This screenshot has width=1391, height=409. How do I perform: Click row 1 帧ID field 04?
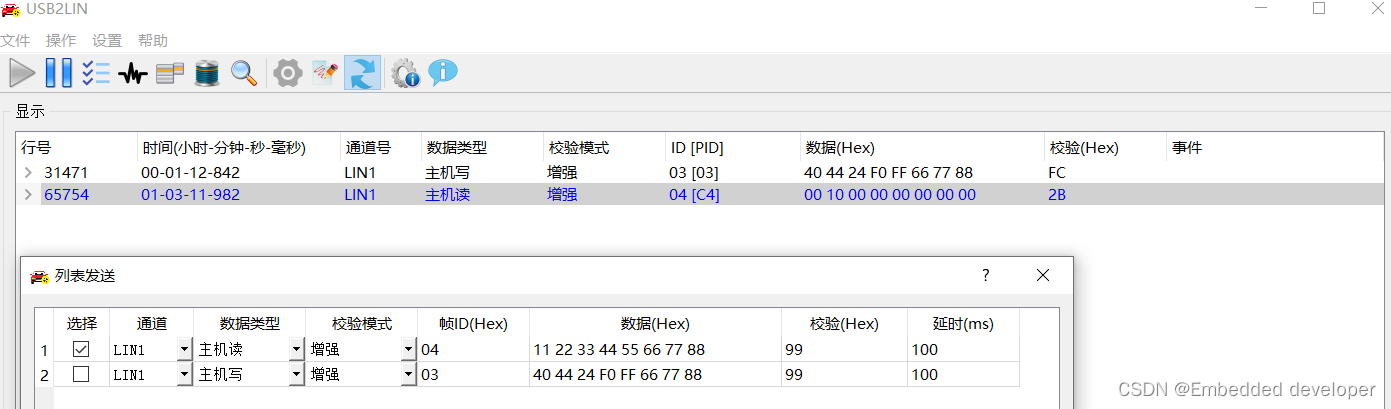pyautogui.click(x=473, y=349)
